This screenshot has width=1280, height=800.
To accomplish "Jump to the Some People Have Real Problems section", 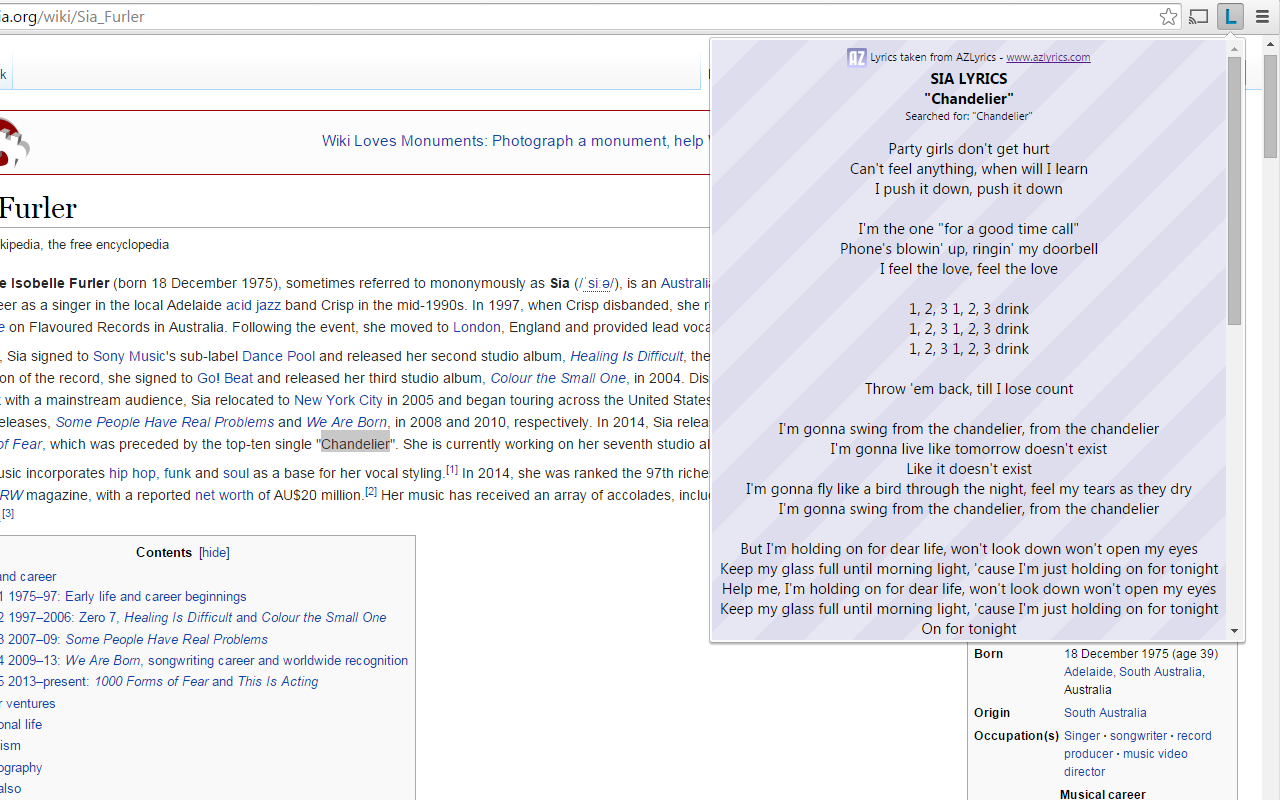I will tap(166, 639).
